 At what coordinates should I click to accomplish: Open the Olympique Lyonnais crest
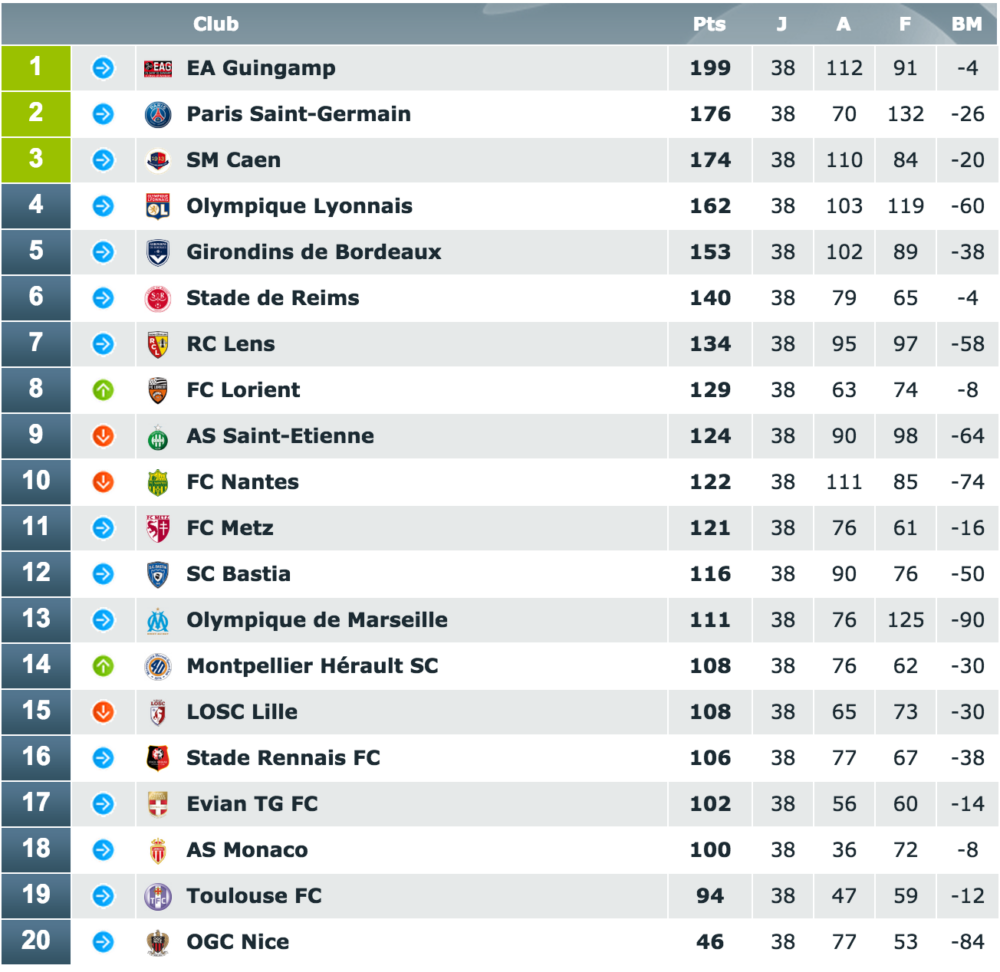click(x=159, y=205)
